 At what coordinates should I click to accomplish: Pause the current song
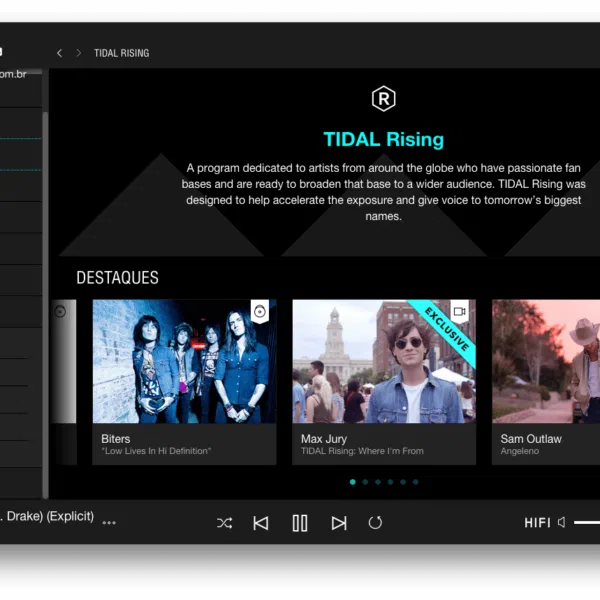300,523
